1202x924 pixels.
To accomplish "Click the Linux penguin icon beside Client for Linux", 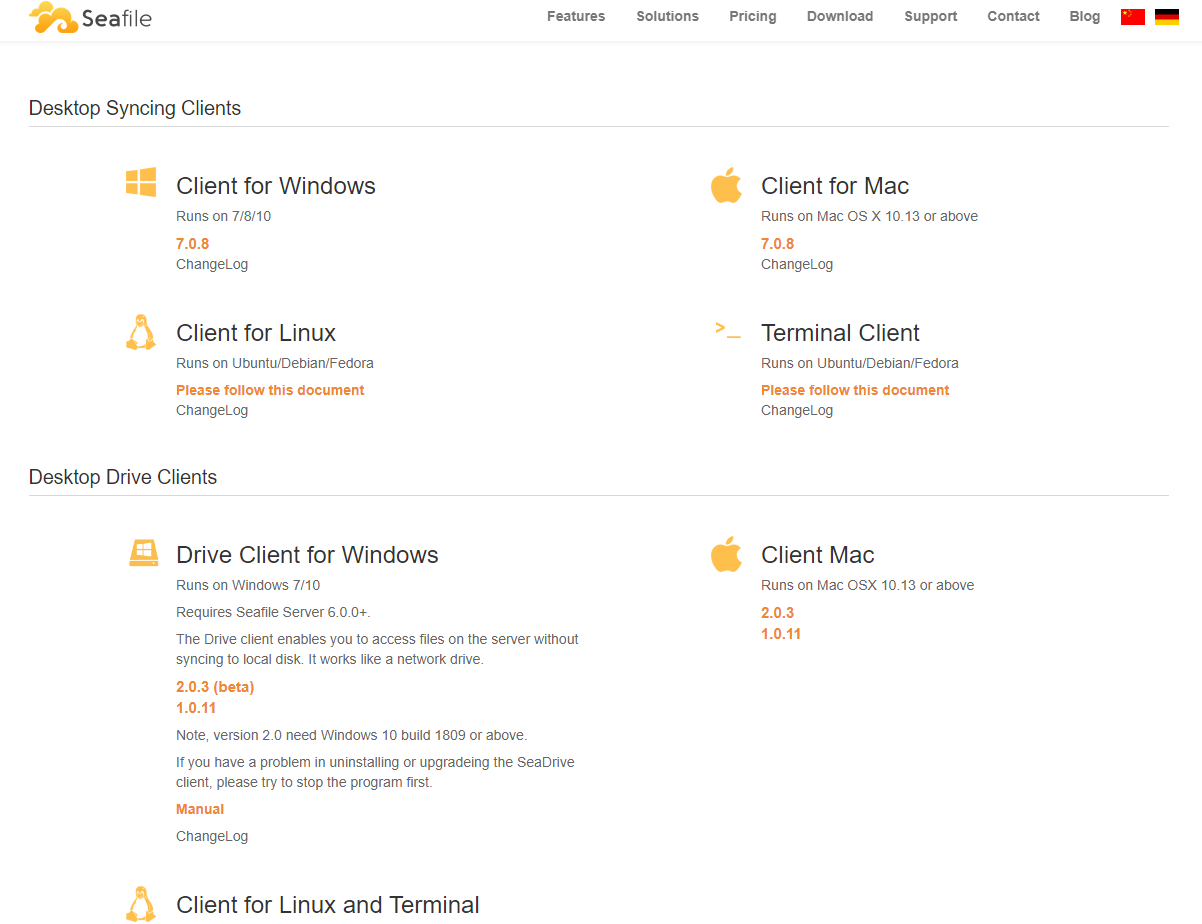I will click(140, 332).
